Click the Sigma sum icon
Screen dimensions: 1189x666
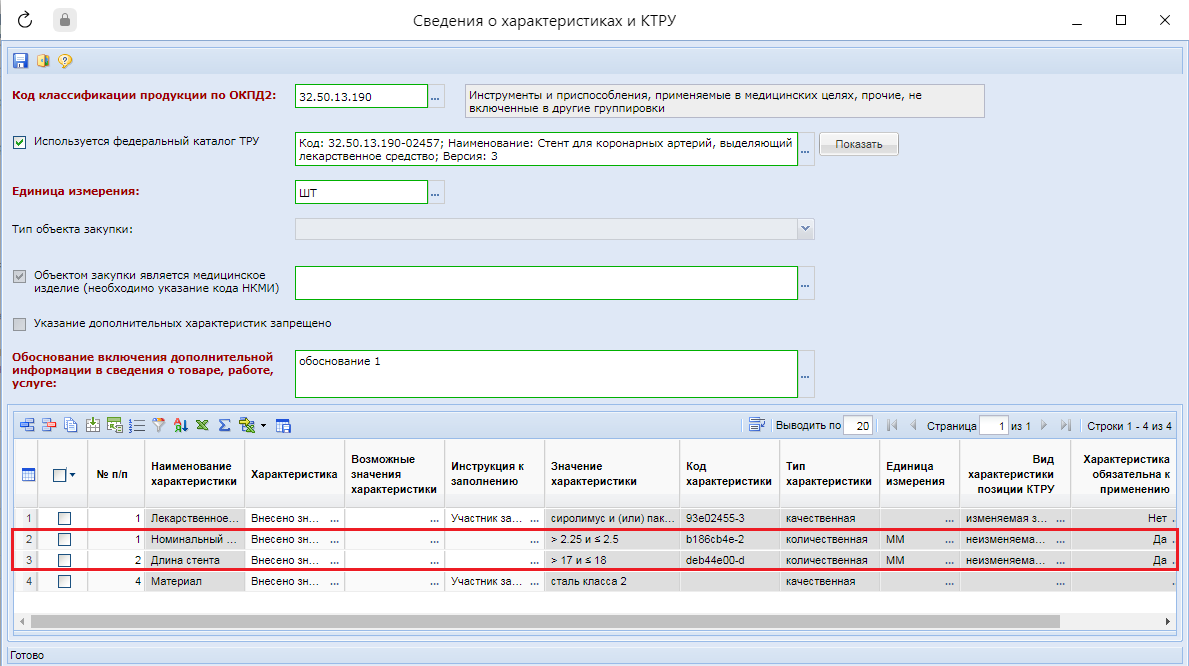[224, 425]
